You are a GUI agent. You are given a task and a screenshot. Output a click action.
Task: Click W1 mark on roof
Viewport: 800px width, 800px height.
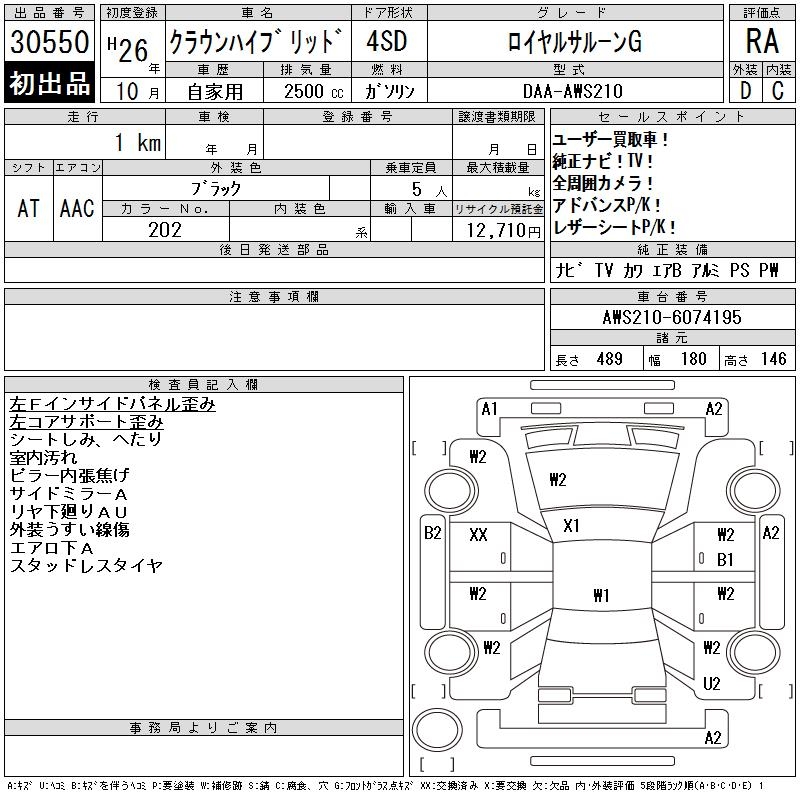(601, 595)
